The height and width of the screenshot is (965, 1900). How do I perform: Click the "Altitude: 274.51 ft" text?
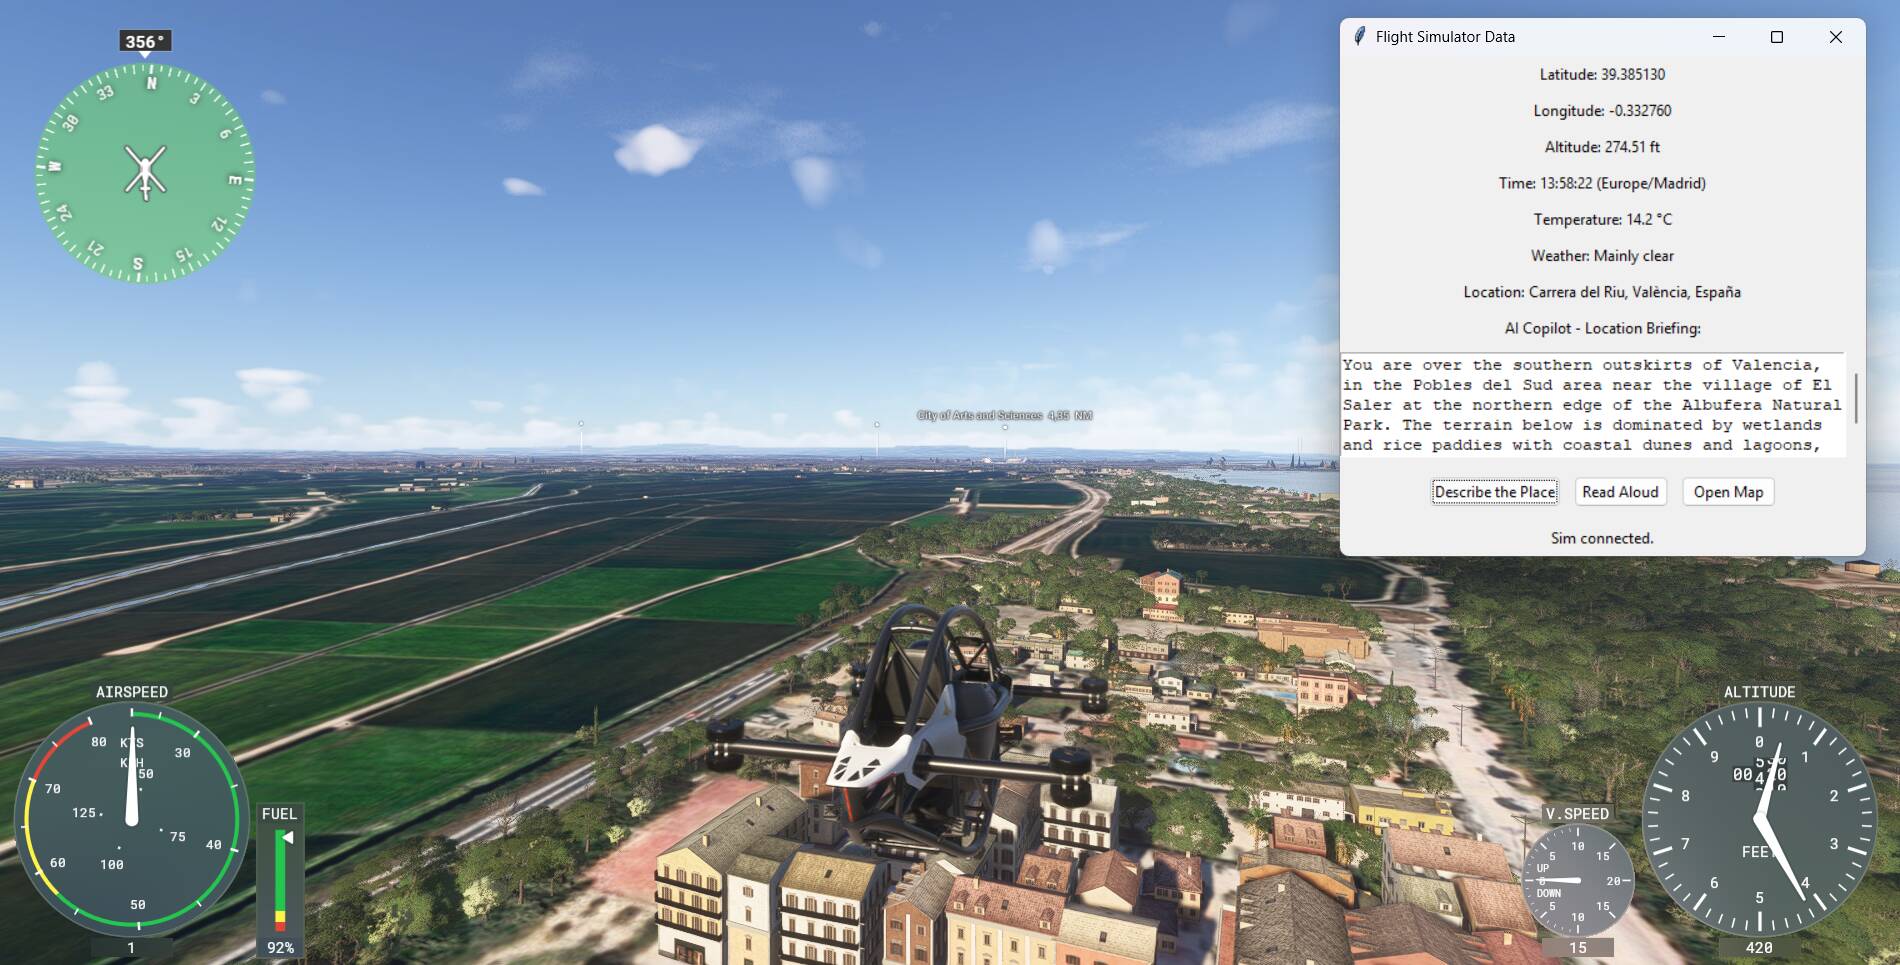(1602, 147)
